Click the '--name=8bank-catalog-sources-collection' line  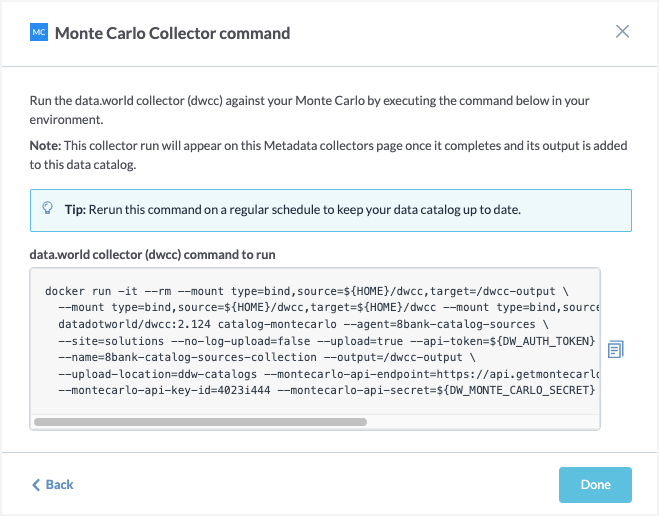point(267,357)
